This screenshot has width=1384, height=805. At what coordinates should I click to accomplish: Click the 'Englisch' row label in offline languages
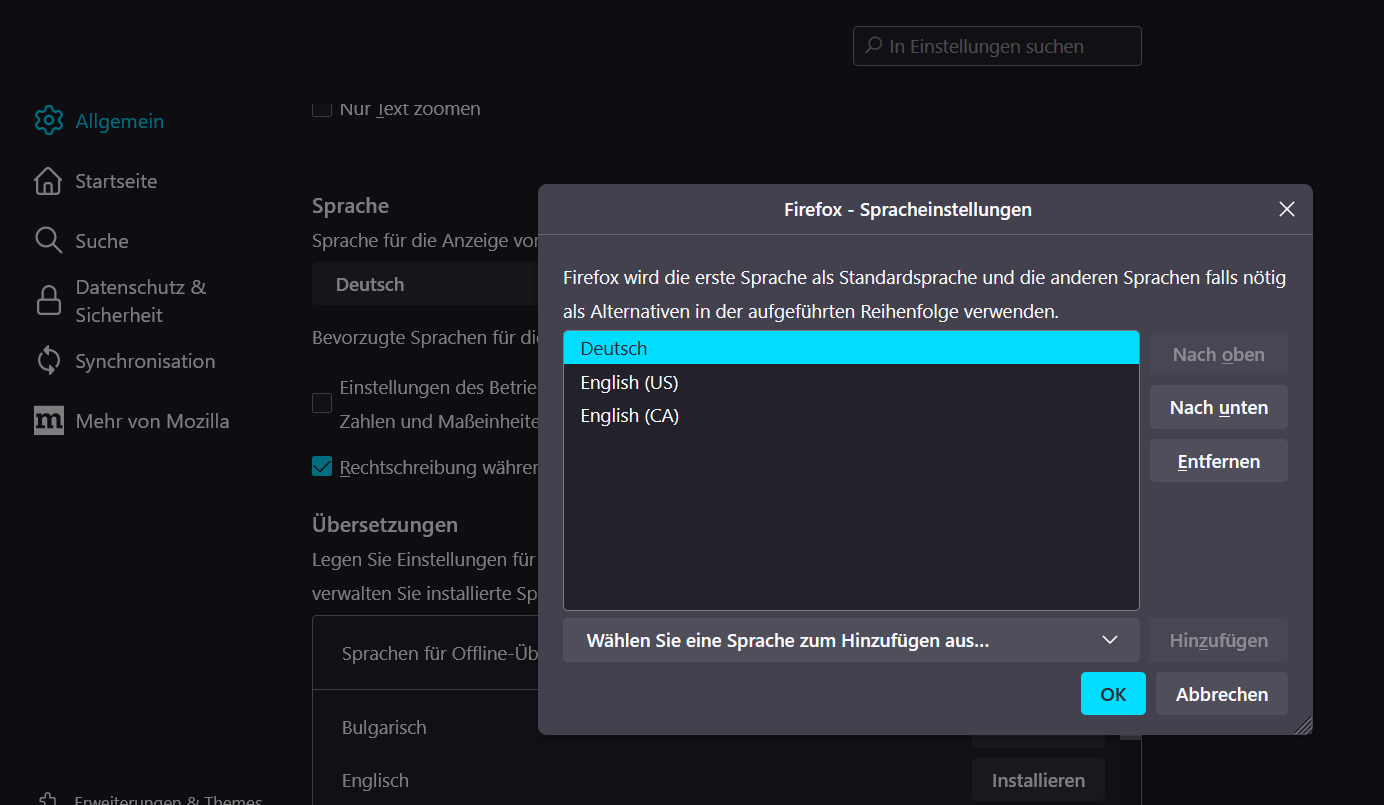click(375, 780)
